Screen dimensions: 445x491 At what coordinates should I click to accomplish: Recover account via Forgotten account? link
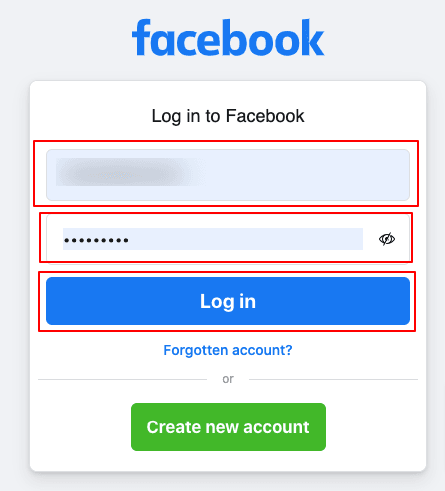tap(228, 350)
